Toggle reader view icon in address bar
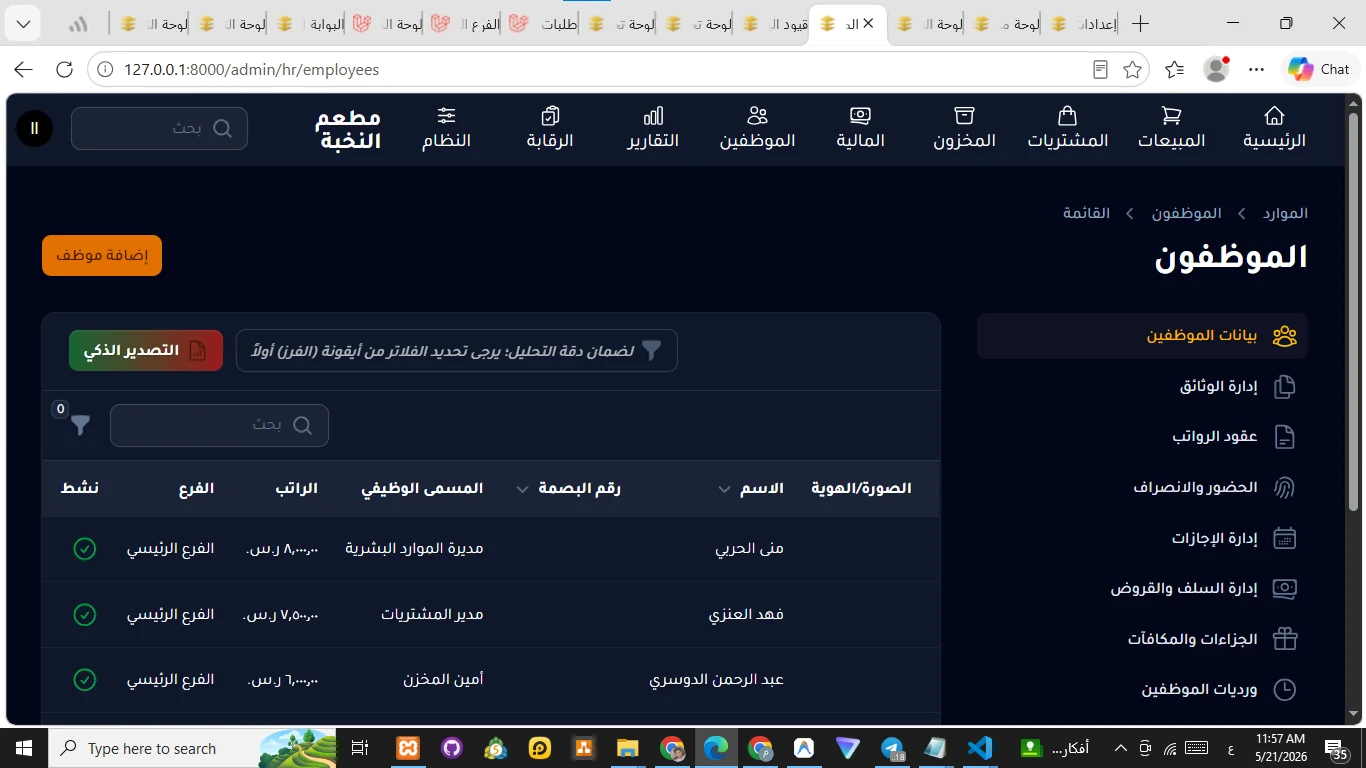The height and width of the screenshot is (768, 1366). (x=1100, y=70)
